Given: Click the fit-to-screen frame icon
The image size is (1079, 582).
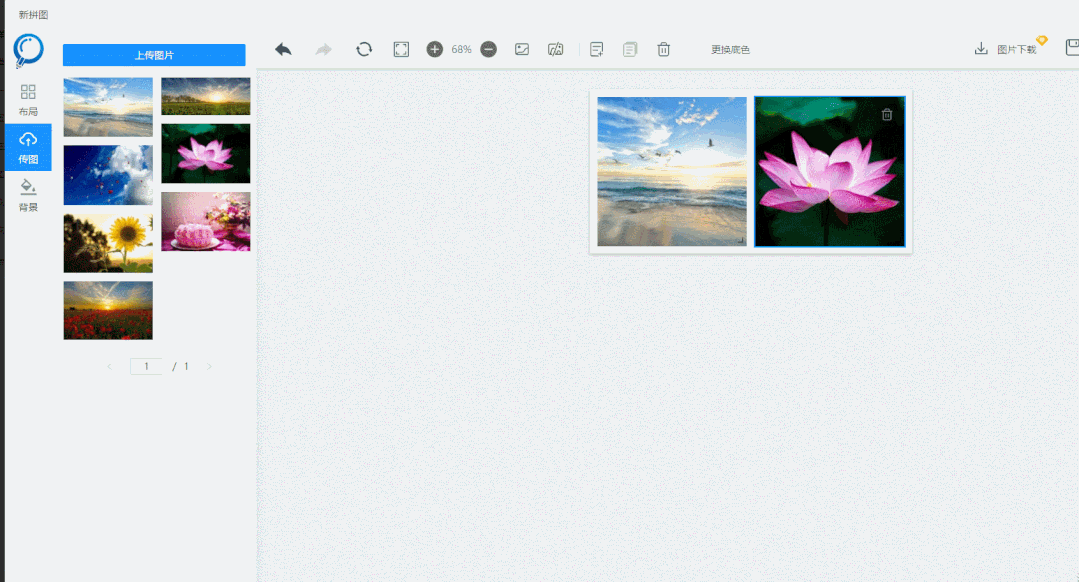Looking at the screenshot, I should coord(401,49).
